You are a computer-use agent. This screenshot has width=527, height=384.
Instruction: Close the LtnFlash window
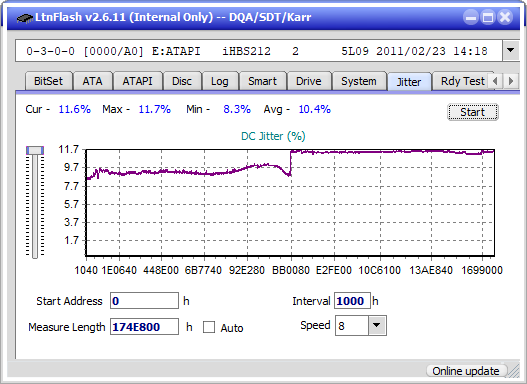point(505,17)
